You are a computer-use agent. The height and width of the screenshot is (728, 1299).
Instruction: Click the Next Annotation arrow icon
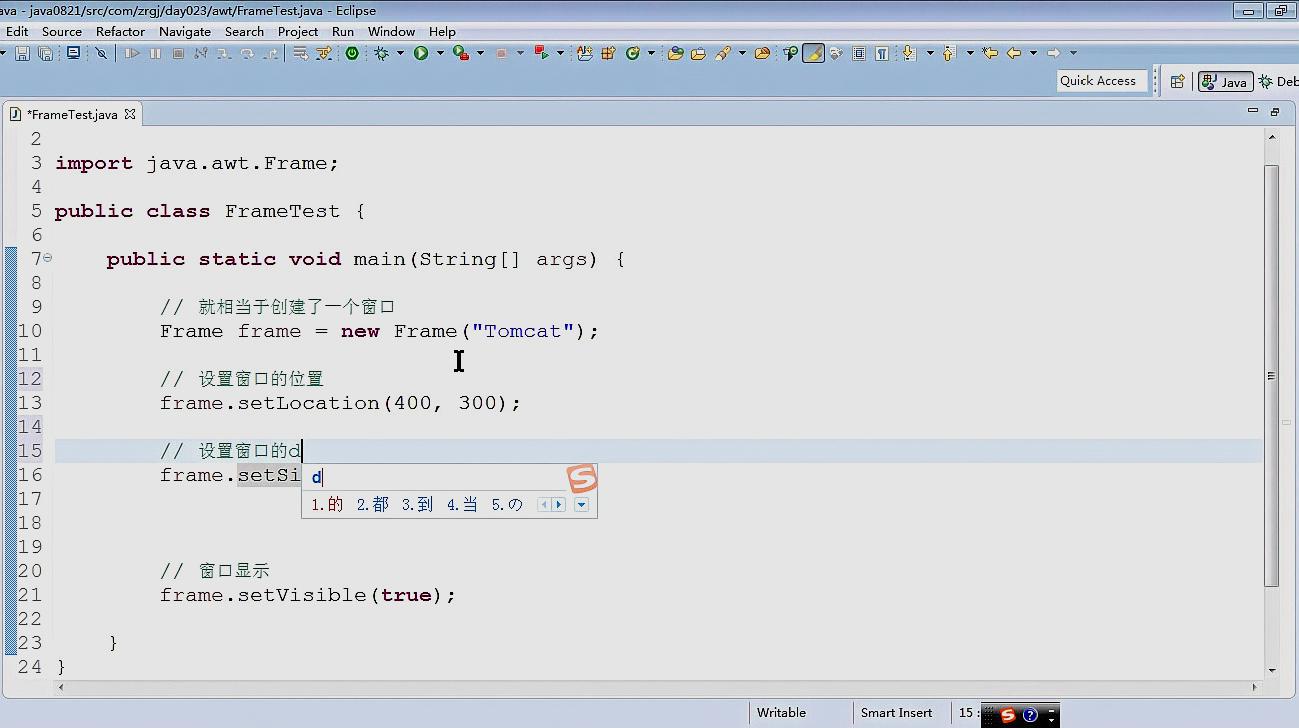coord(908,53)
